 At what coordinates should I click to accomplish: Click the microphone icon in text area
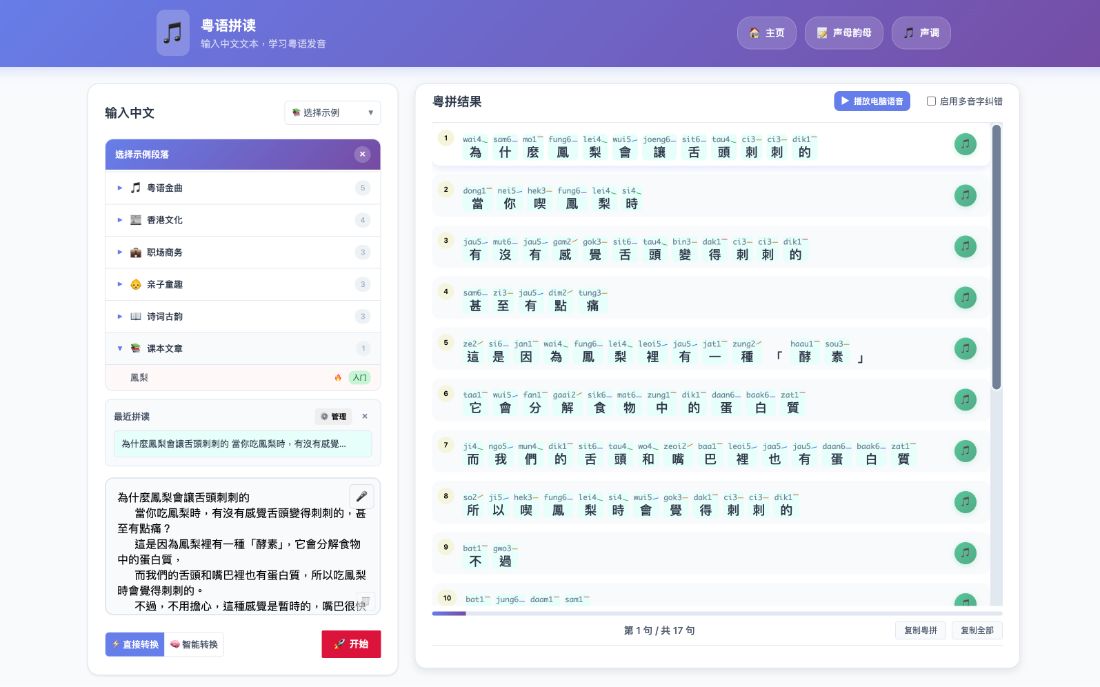point(361,496)
